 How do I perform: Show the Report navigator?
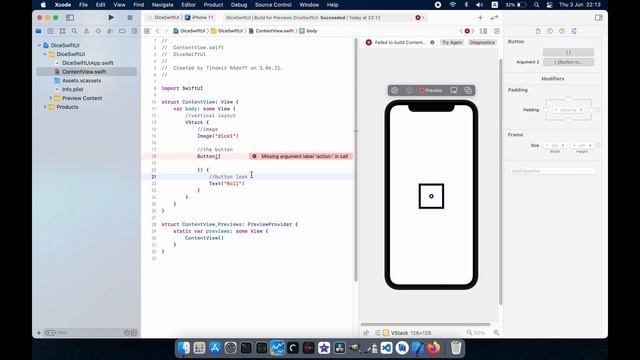134,31
